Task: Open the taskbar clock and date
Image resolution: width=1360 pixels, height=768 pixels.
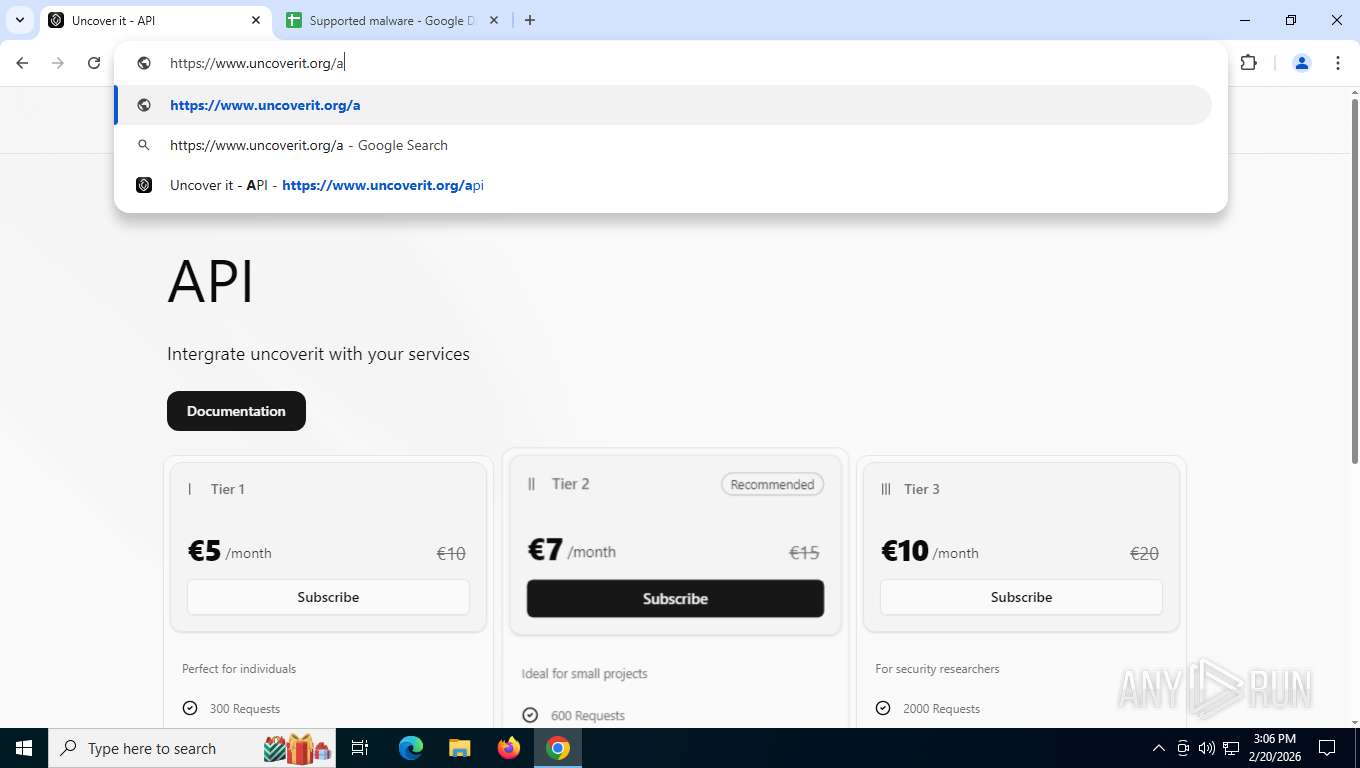Action: tap(1274, 748)
